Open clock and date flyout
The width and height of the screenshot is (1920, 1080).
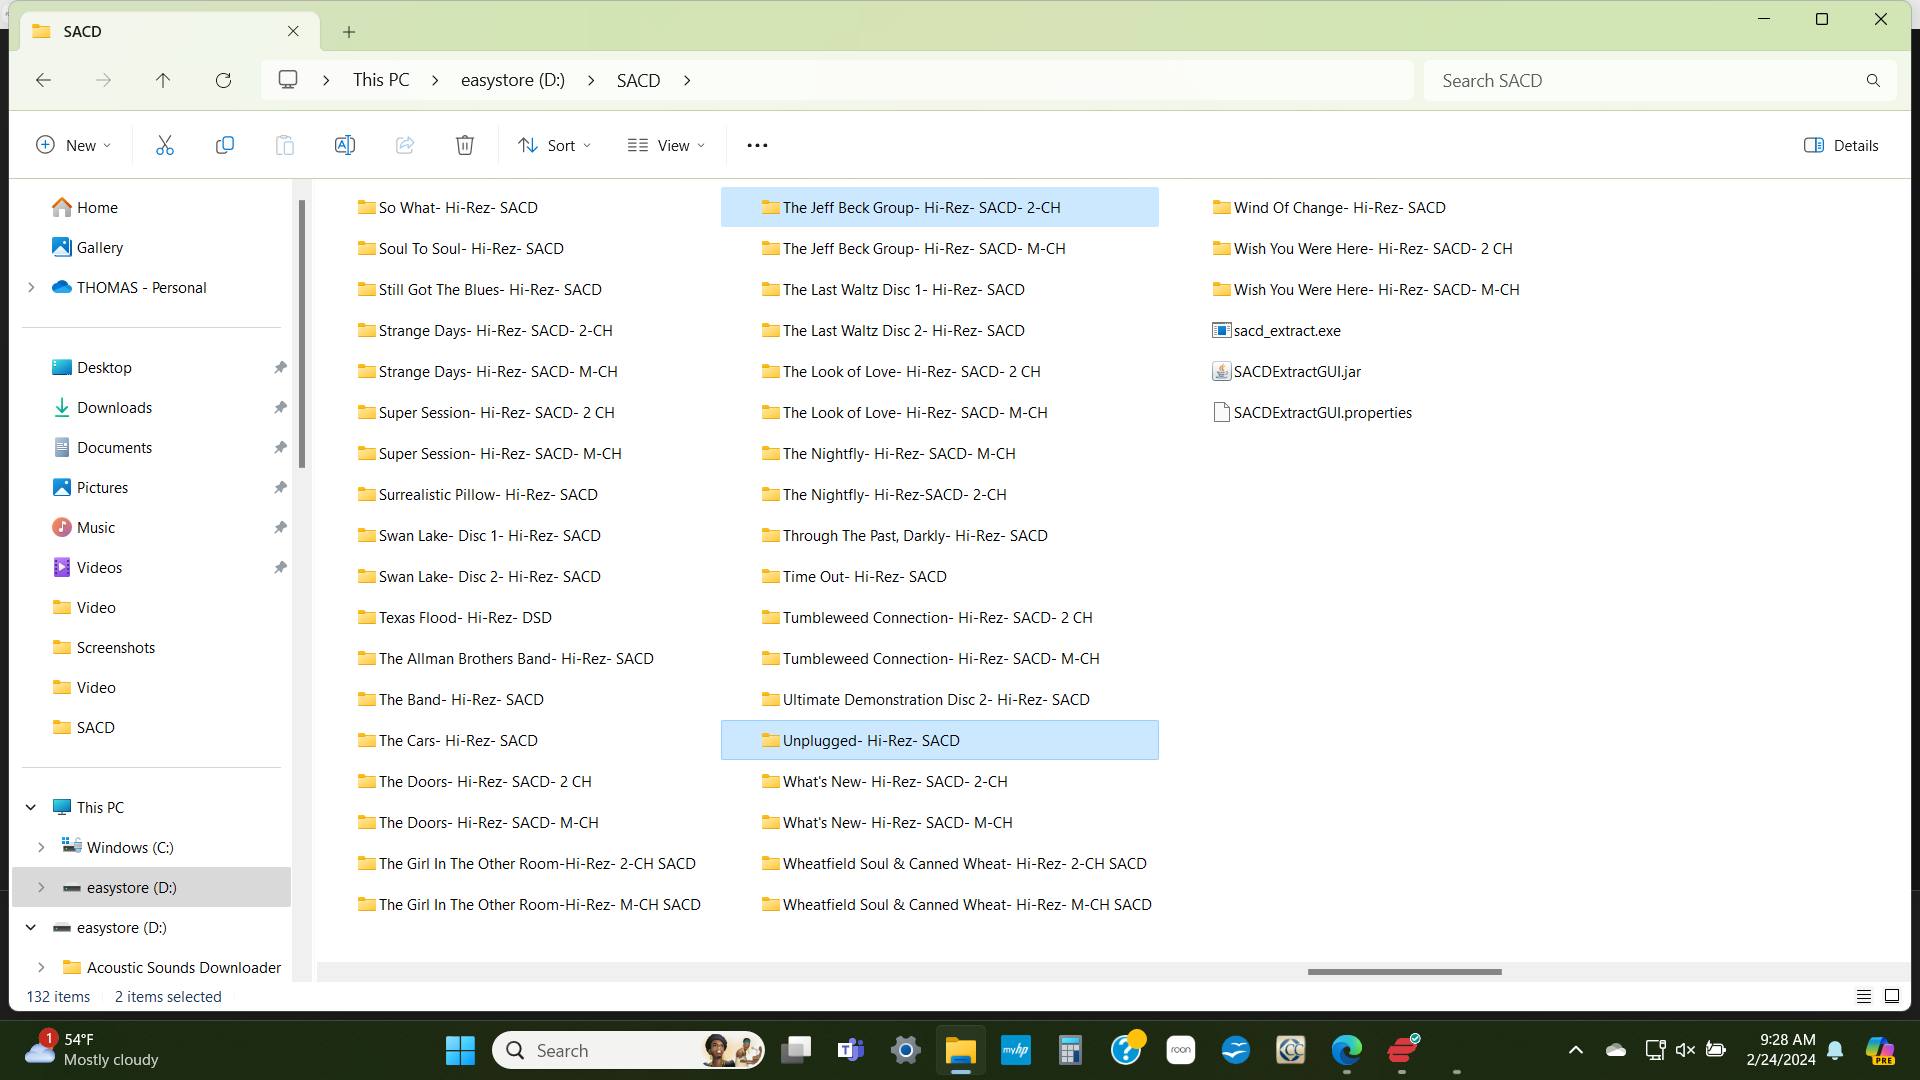[1781, 1049]
